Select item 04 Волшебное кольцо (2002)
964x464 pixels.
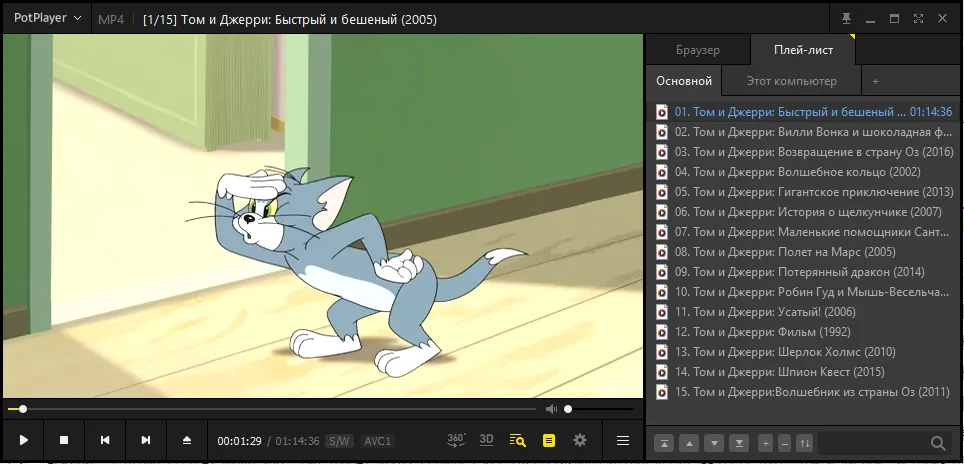coord(803,171)
